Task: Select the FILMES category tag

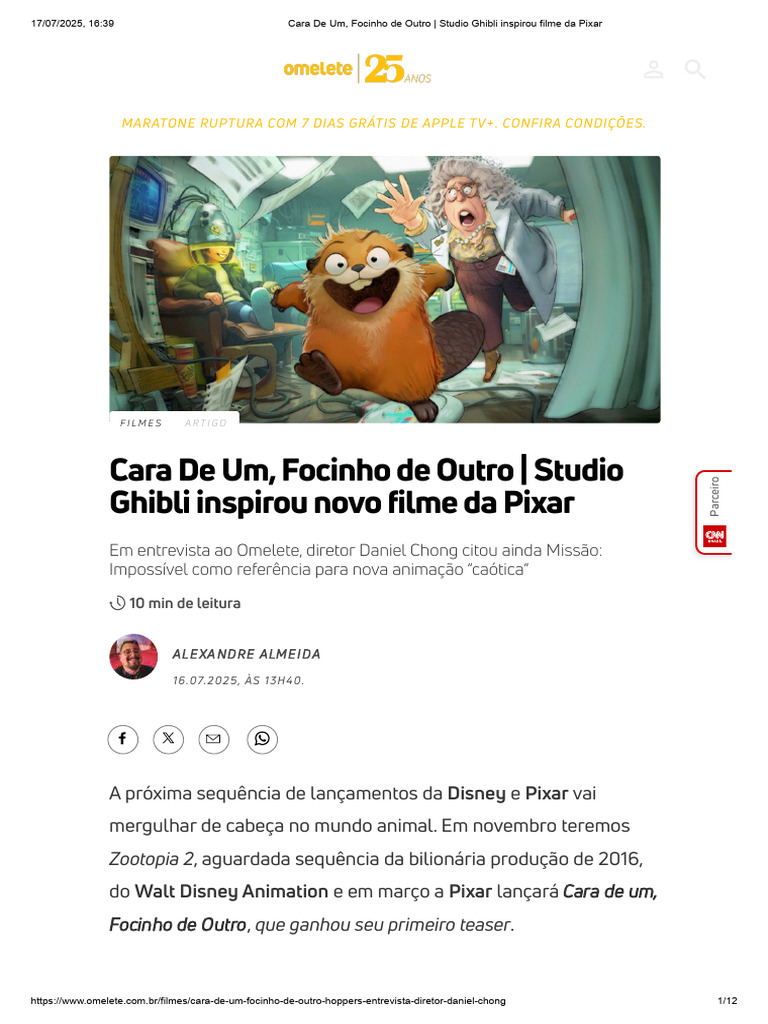Action: [x=141, y=423]
